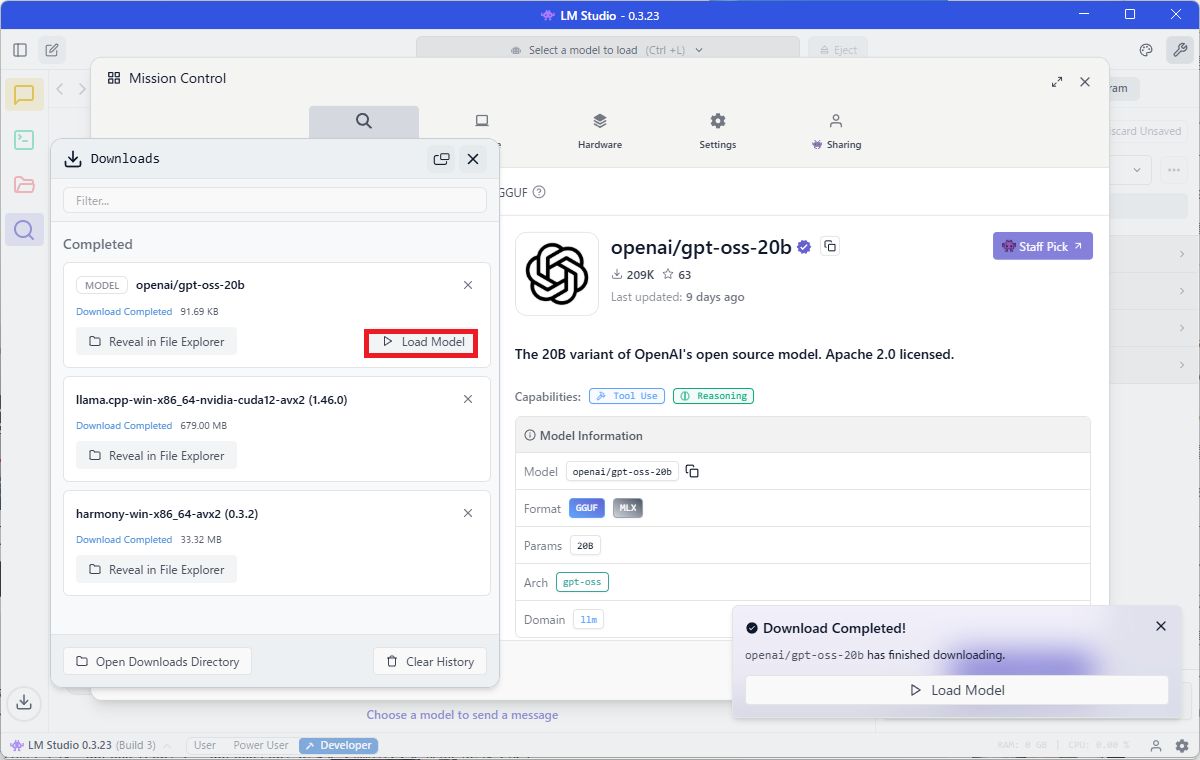Switch to User mode
Screen dimensions: 1200x760
(x=205, y=745)
